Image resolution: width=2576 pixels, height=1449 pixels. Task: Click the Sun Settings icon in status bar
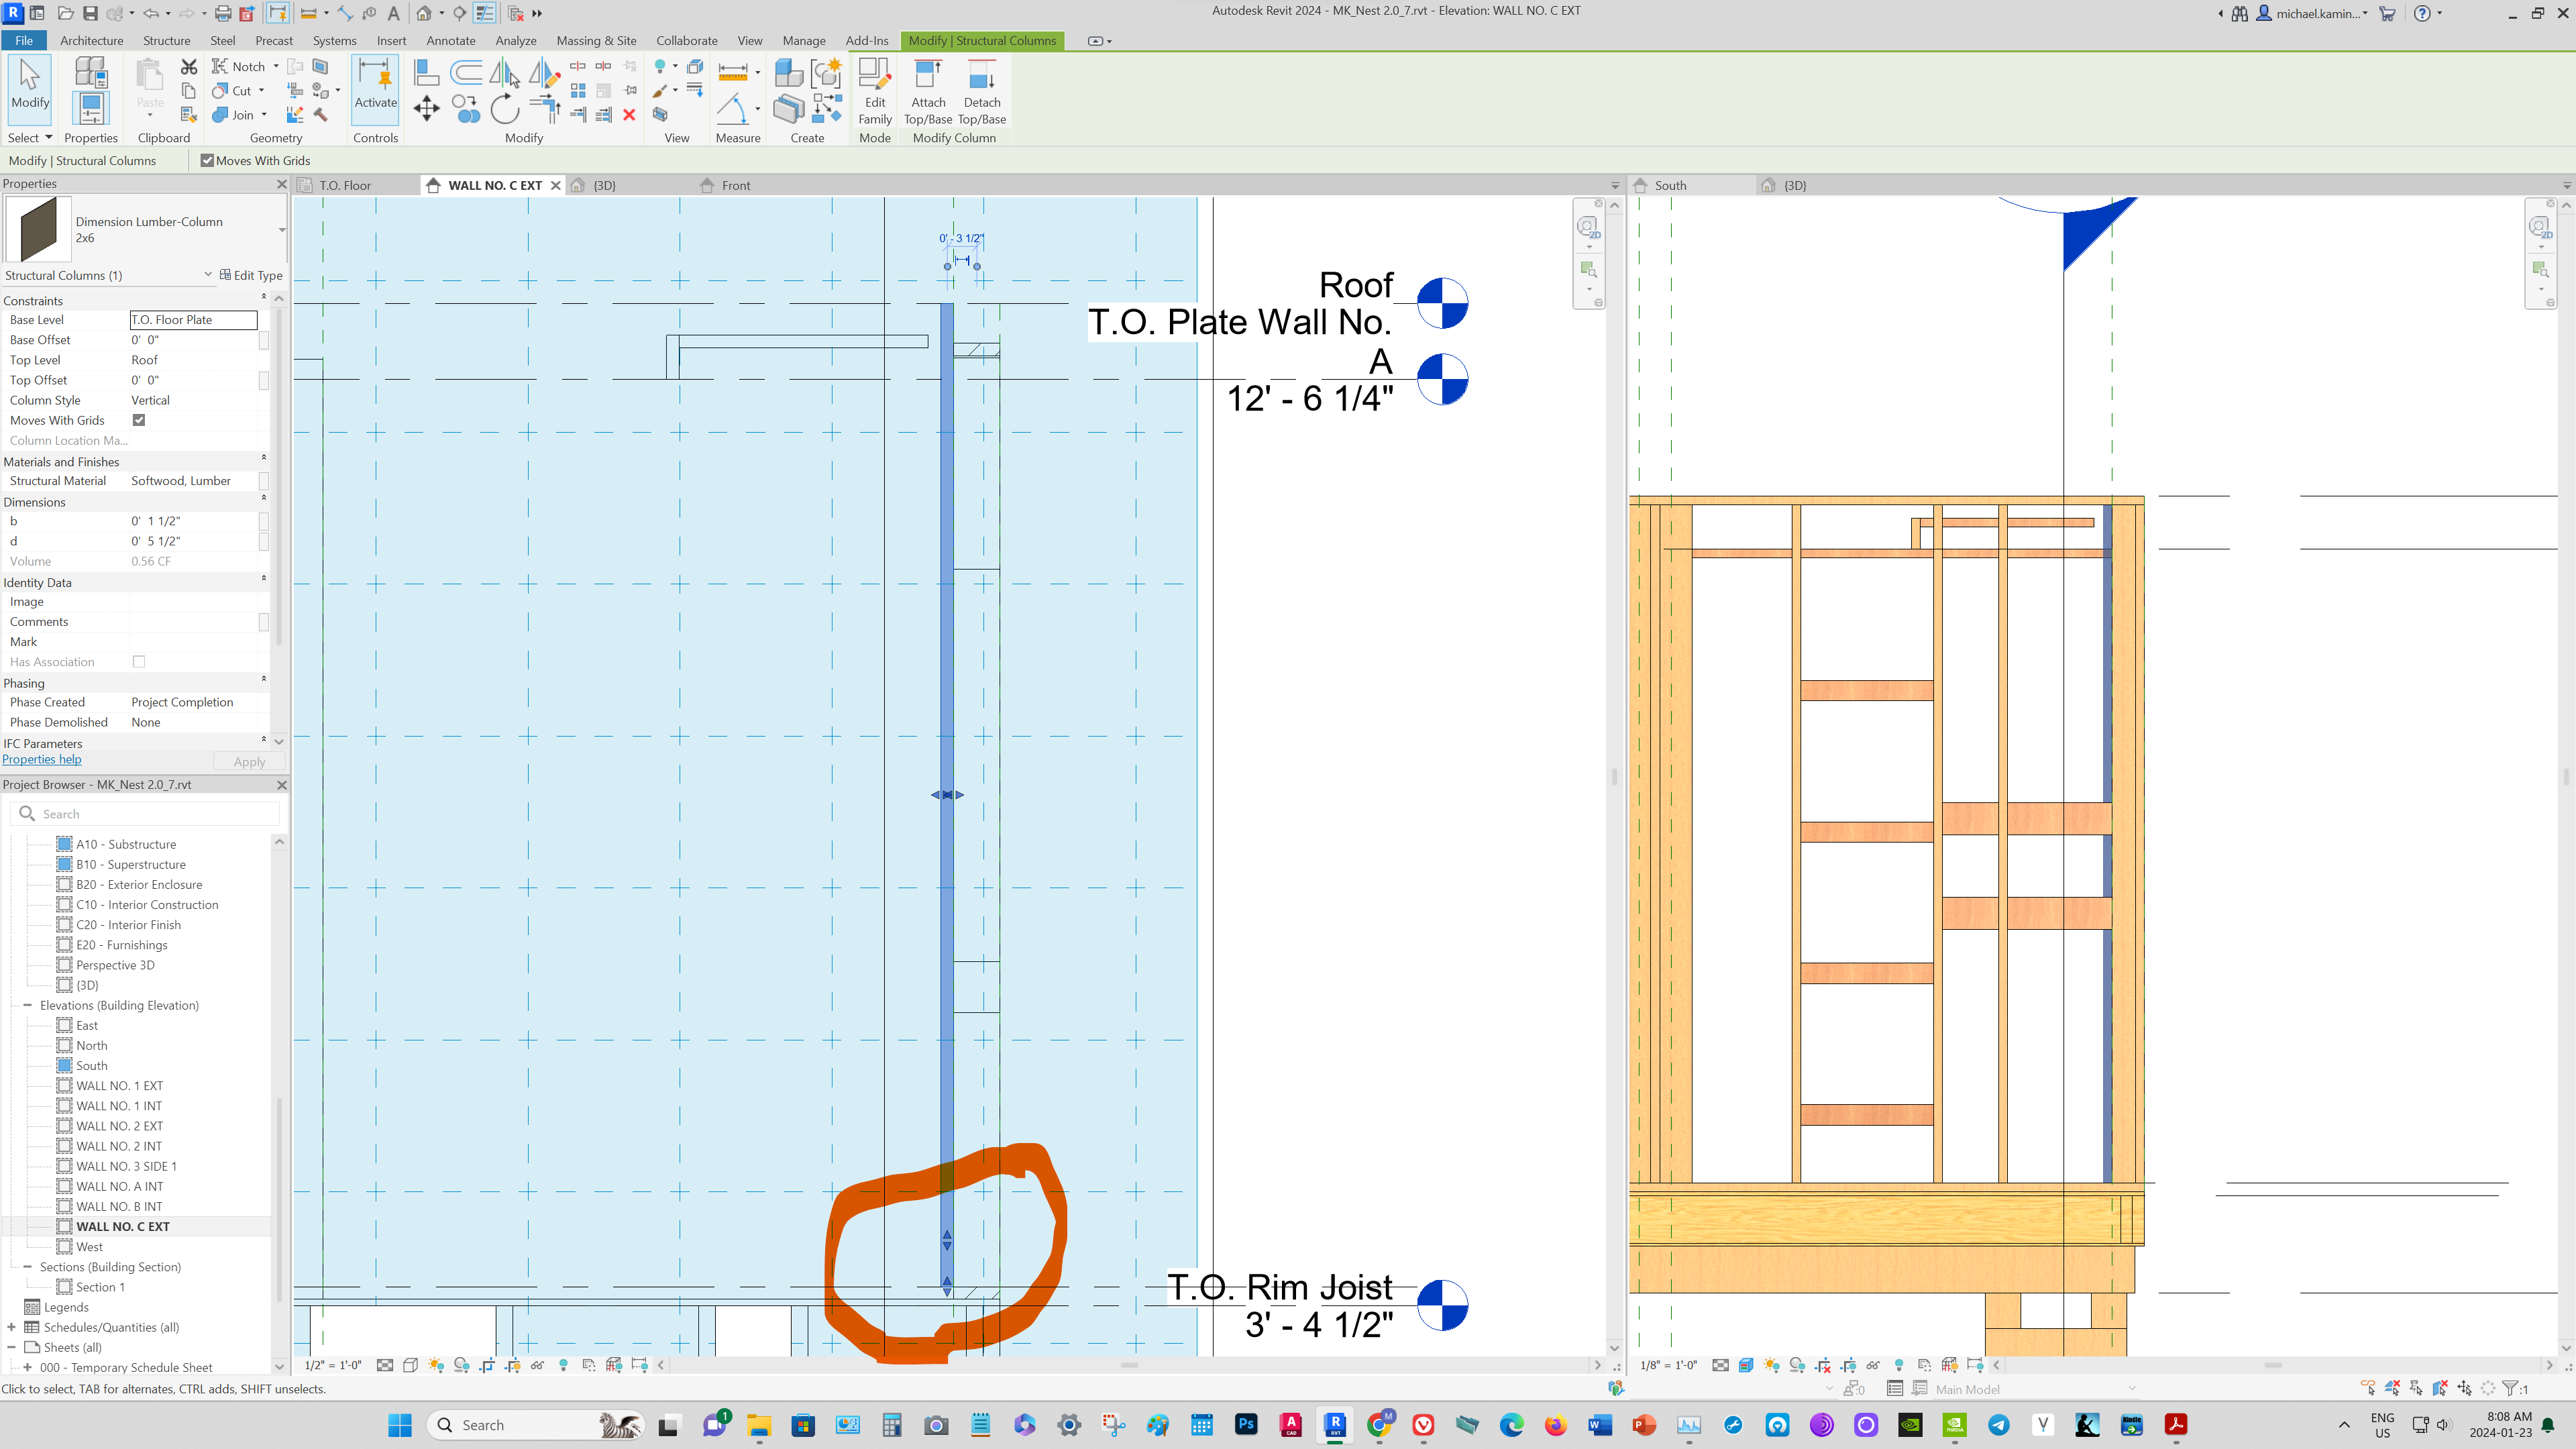436,1366
